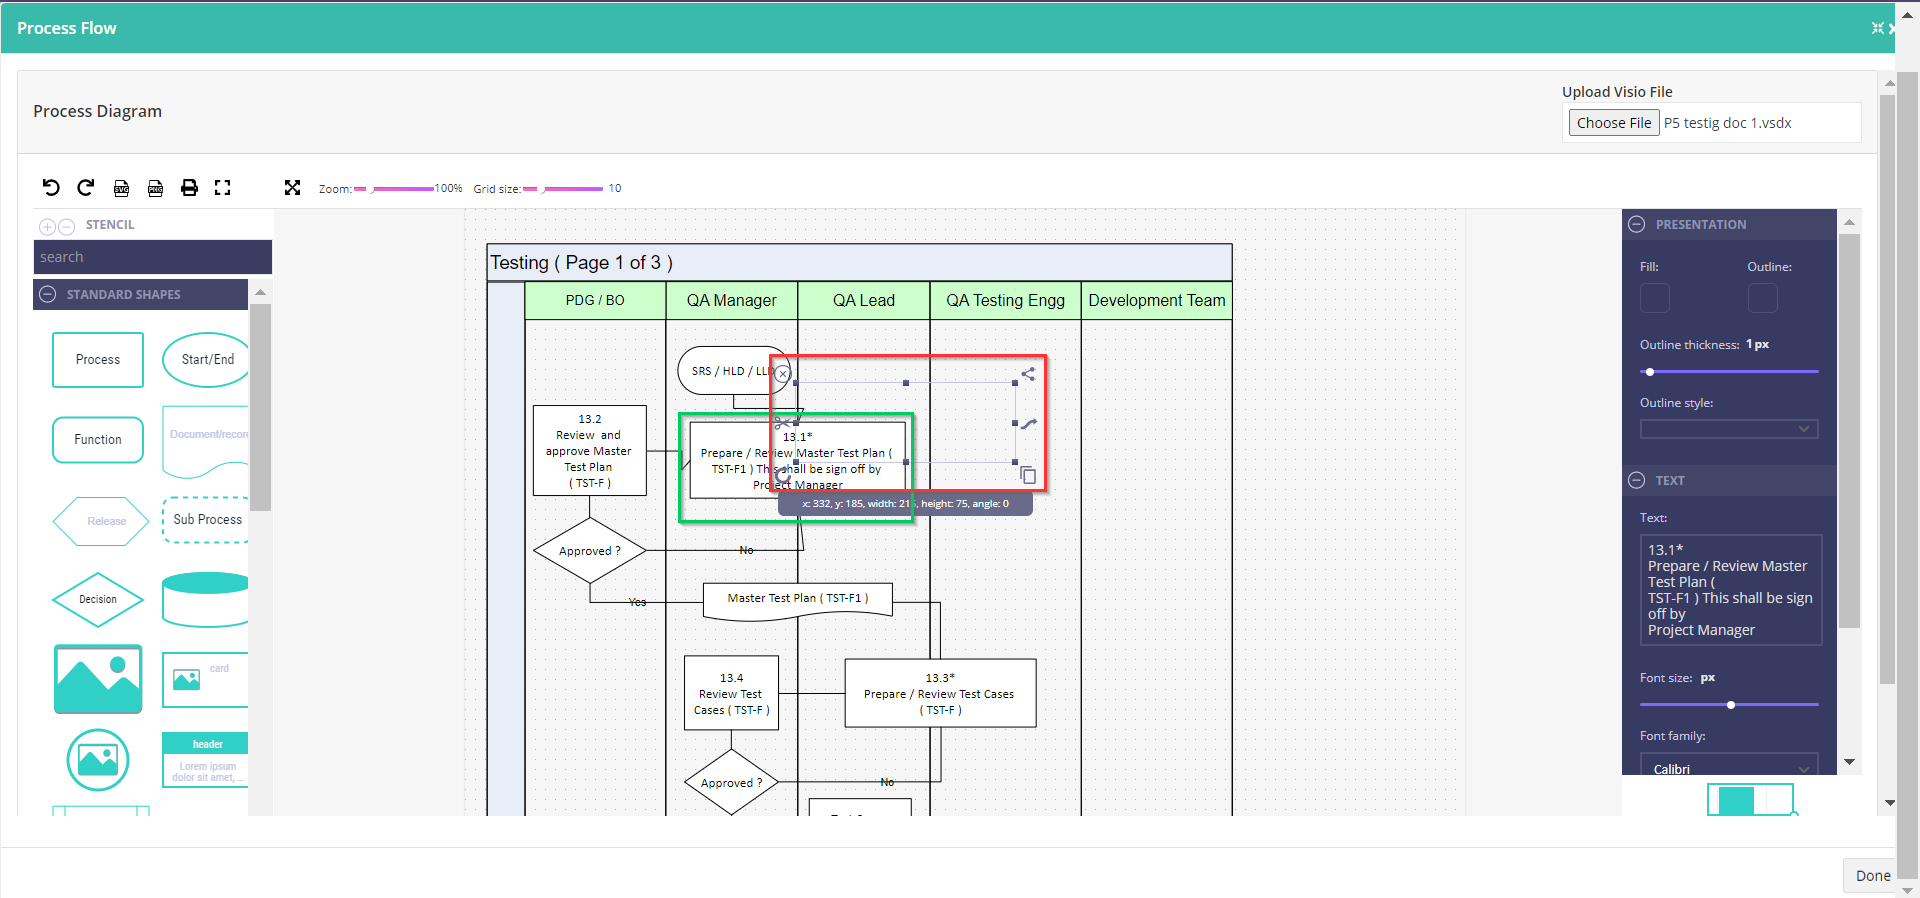This screenshot has width=1920, height=898.
Task: Pick the database cylinder stencil shape
Action: (206, 600)
